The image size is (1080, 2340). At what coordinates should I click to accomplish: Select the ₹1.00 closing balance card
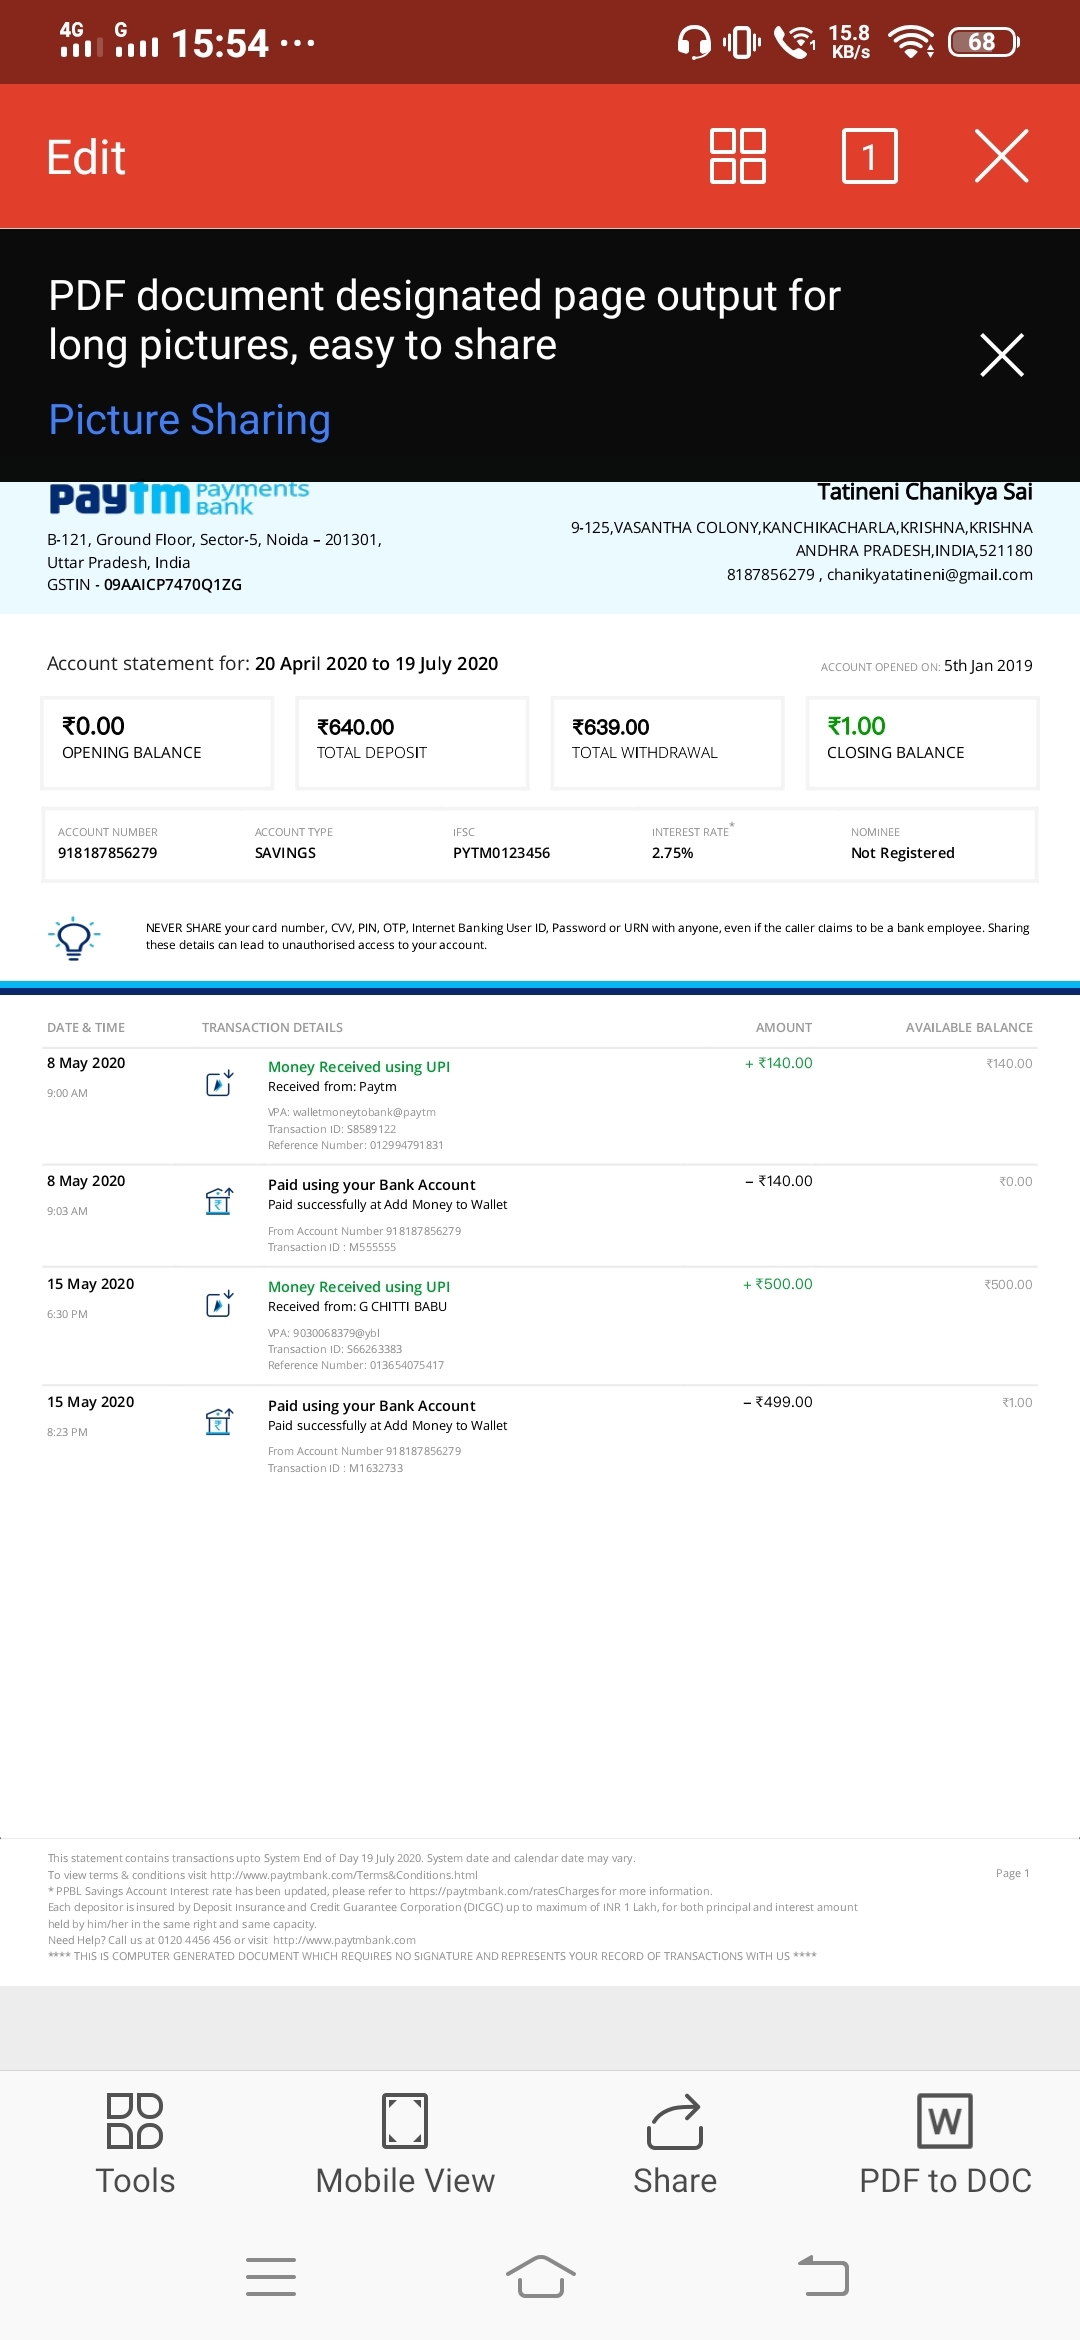(x=922, y=743)
